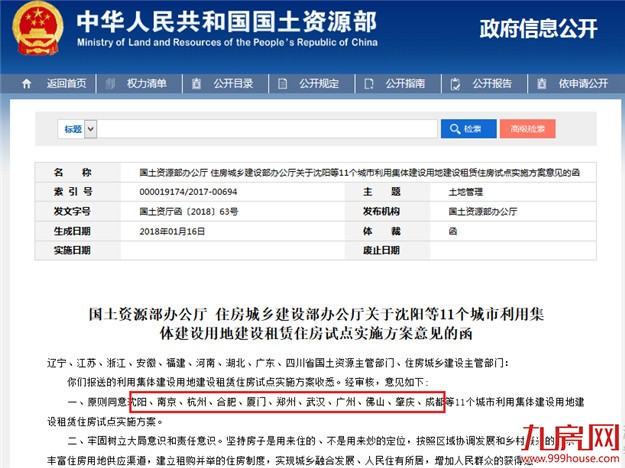
Task: Click the blue 检索 search button
Action: [x=469, y=129]
